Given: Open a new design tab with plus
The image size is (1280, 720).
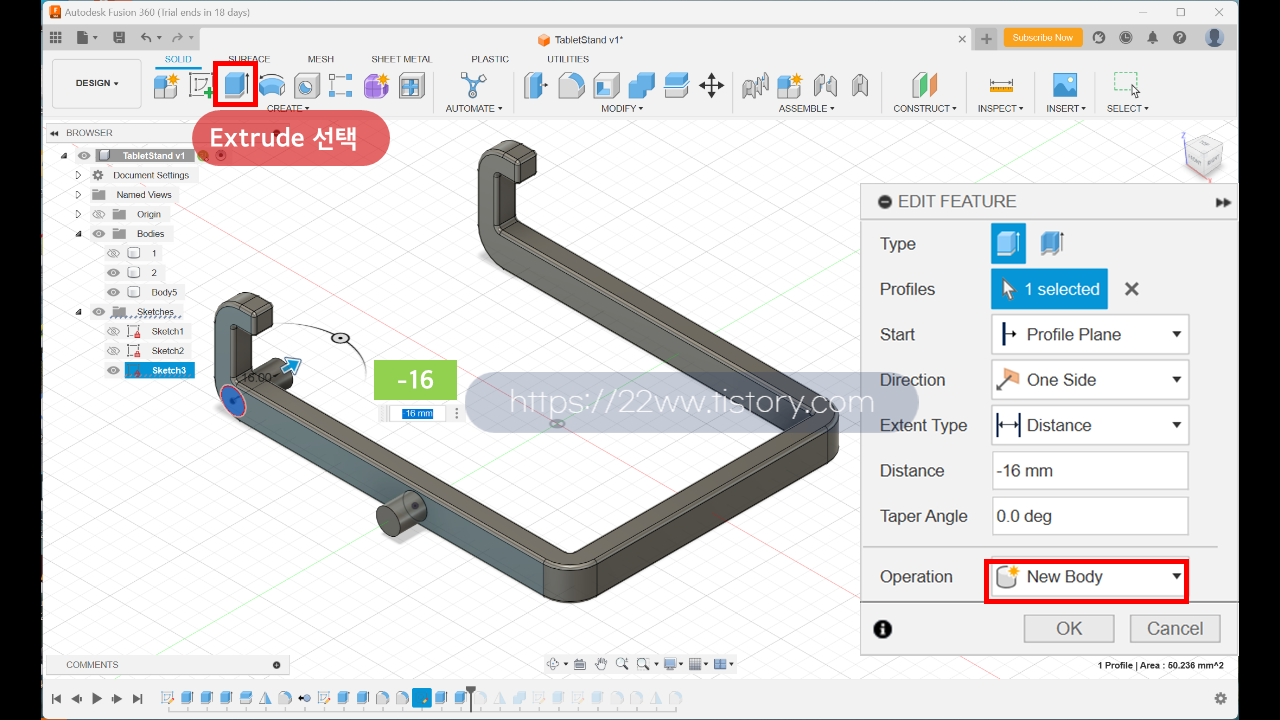Looking at the screenshot, I should click(986, 39).
